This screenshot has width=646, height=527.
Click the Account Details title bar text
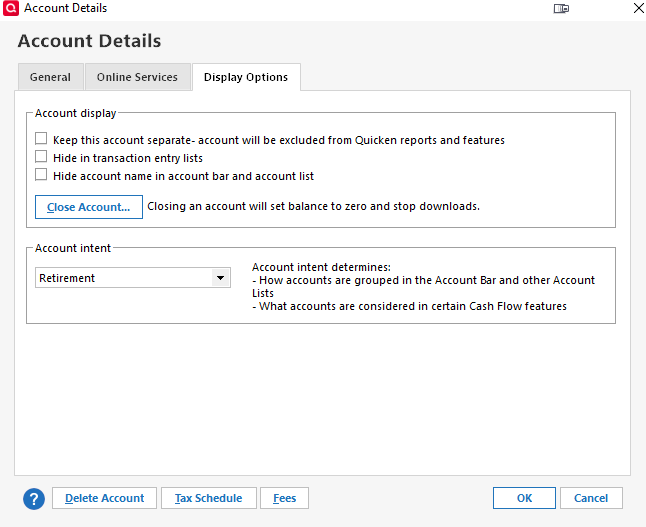pos(65,8)
